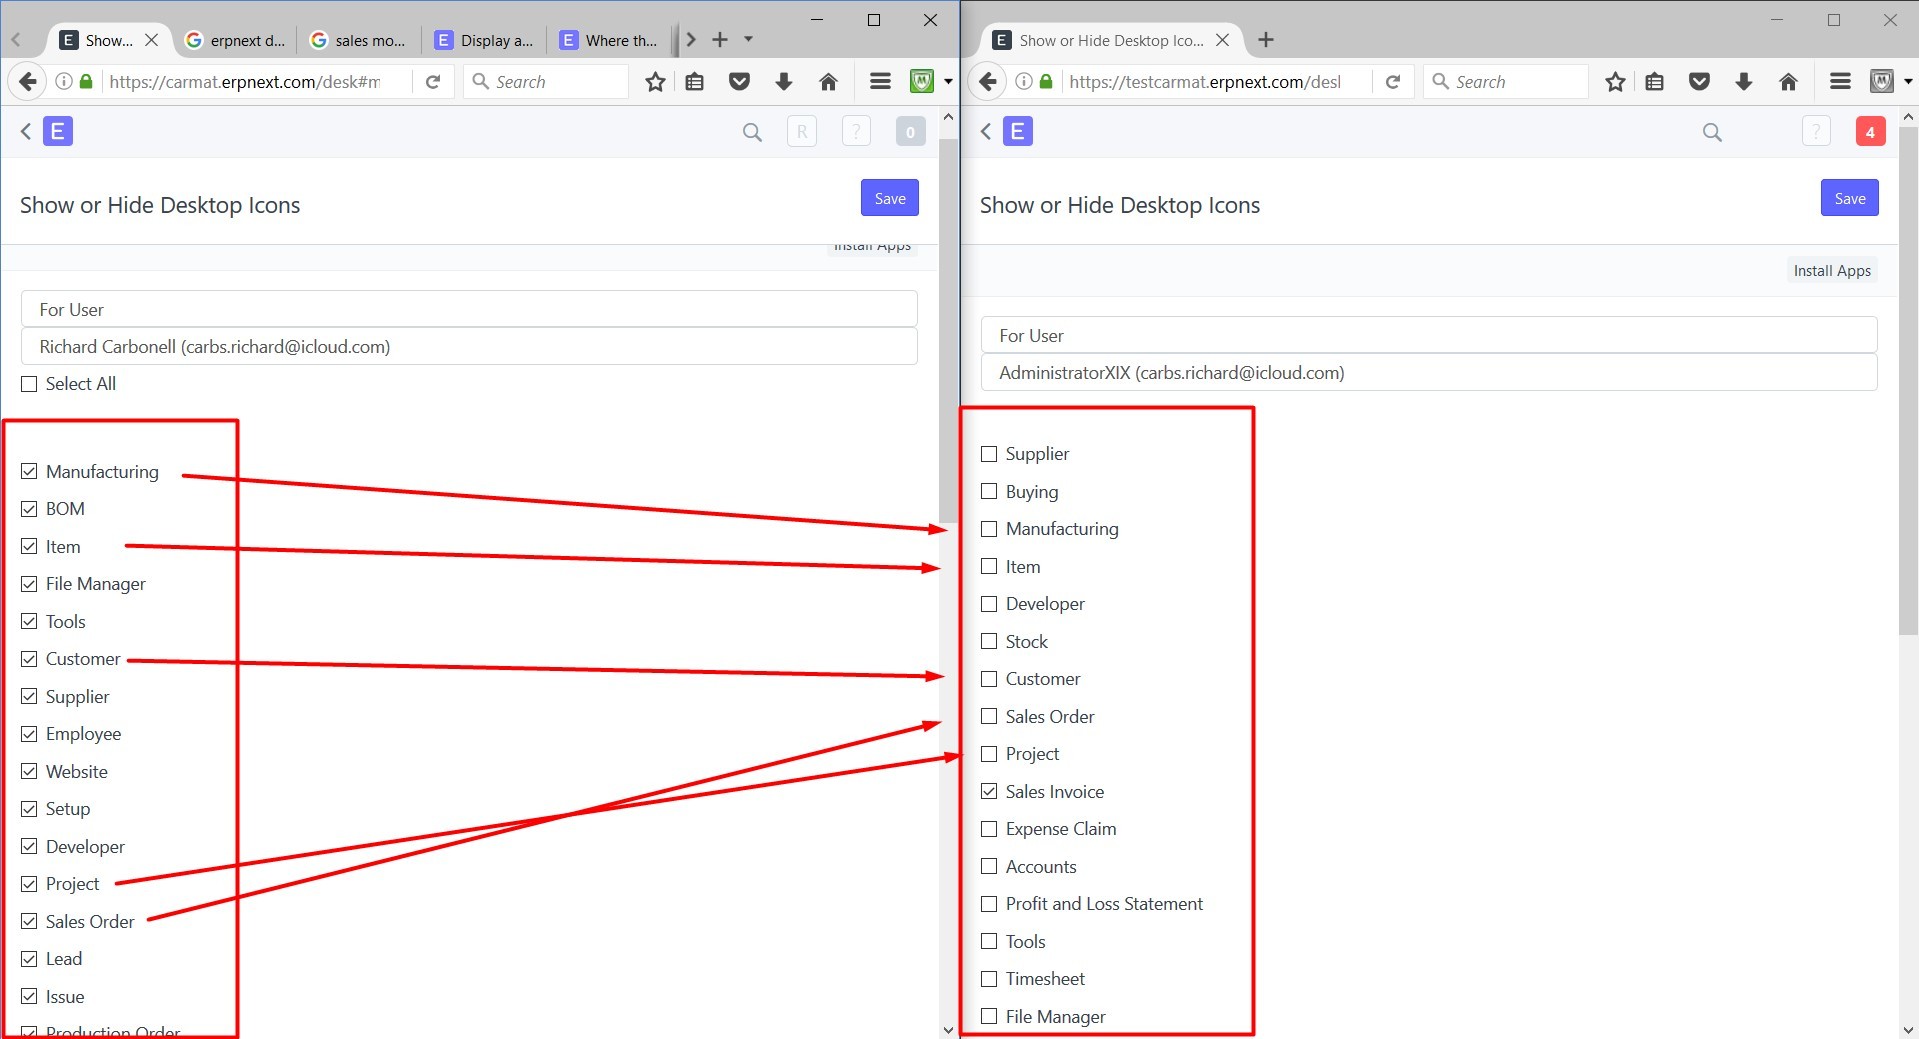
Task: Click Install Apps button in right window
Action: pos(1832,270)
